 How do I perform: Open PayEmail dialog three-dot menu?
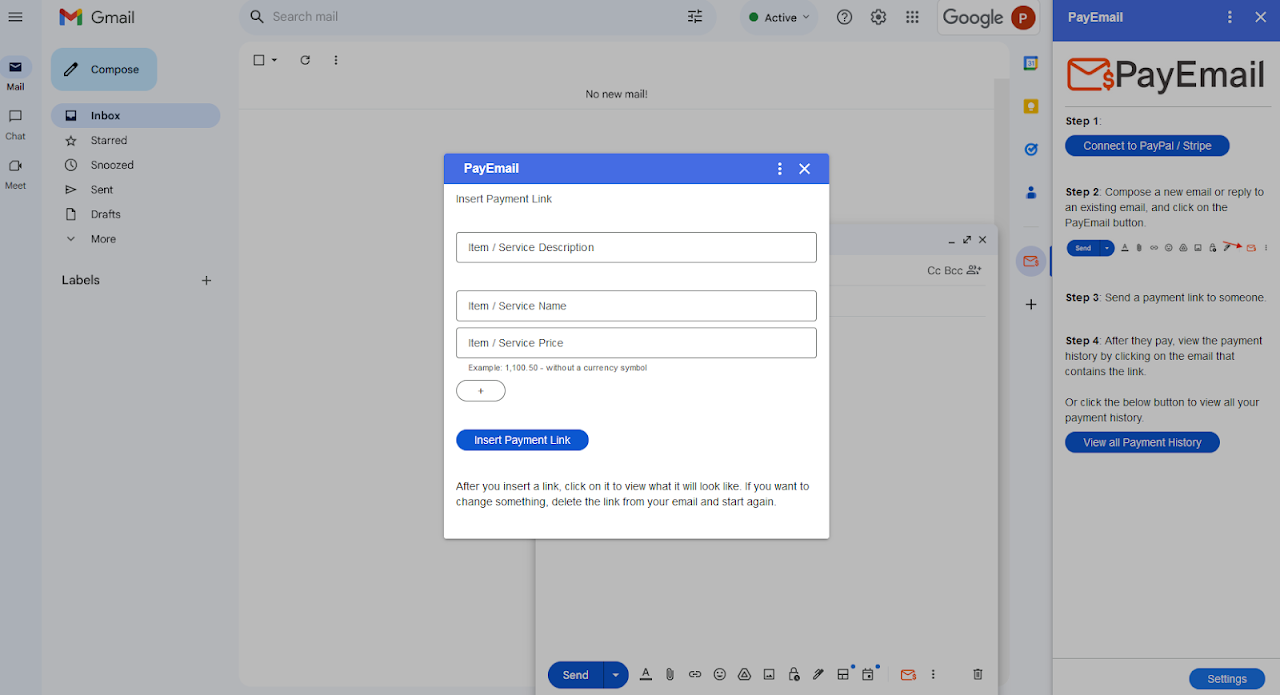(780, 169)
